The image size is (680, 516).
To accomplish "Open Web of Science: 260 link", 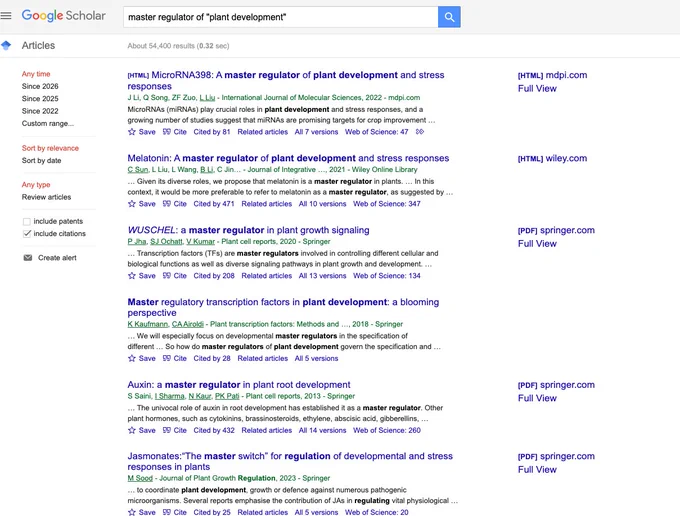I will pos(387,430).
